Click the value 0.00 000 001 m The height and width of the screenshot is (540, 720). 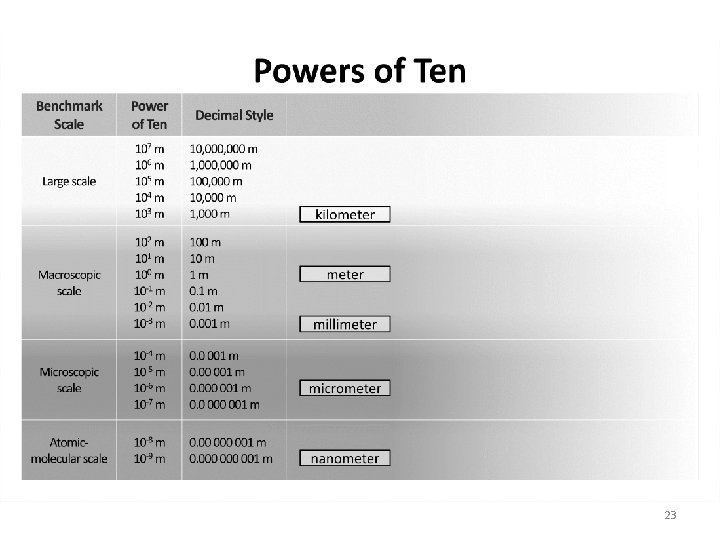click(x=227, y=442)
